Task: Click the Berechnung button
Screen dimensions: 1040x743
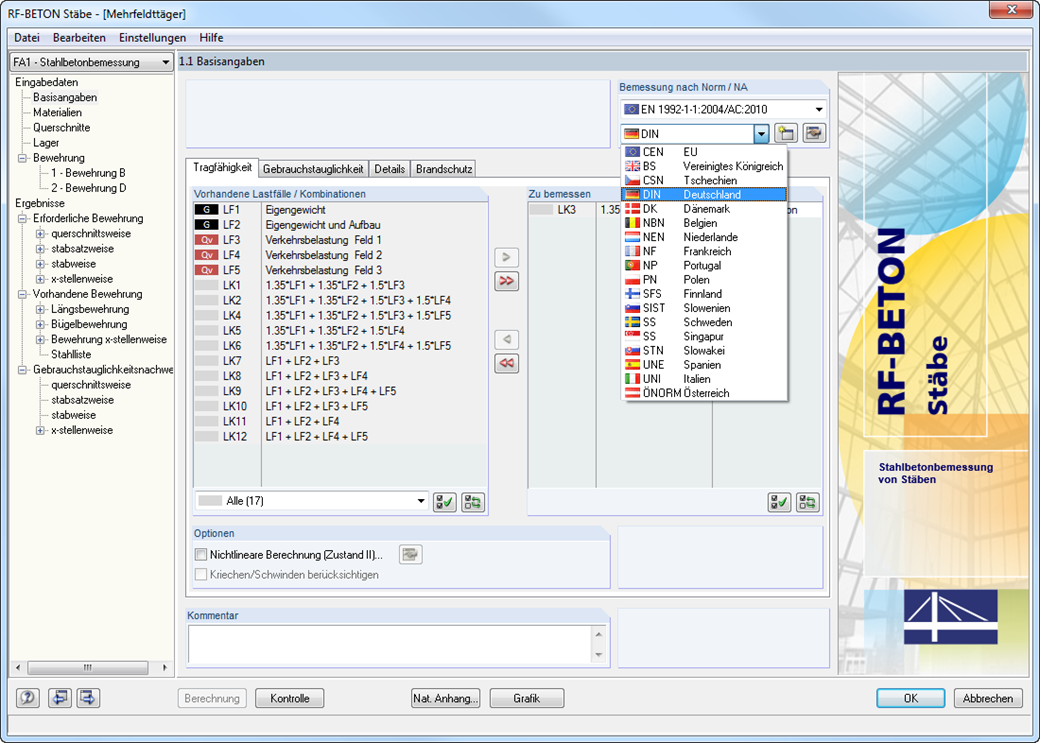Action: (x=212, y=699)
